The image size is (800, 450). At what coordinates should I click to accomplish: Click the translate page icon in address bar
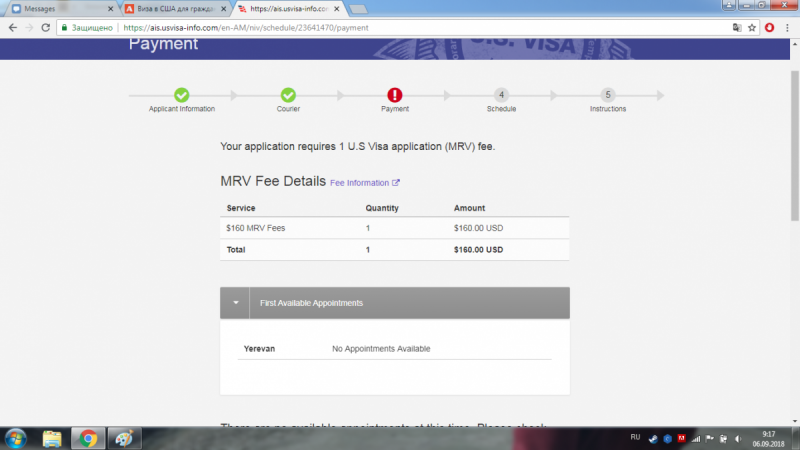[x=736, y=28]
